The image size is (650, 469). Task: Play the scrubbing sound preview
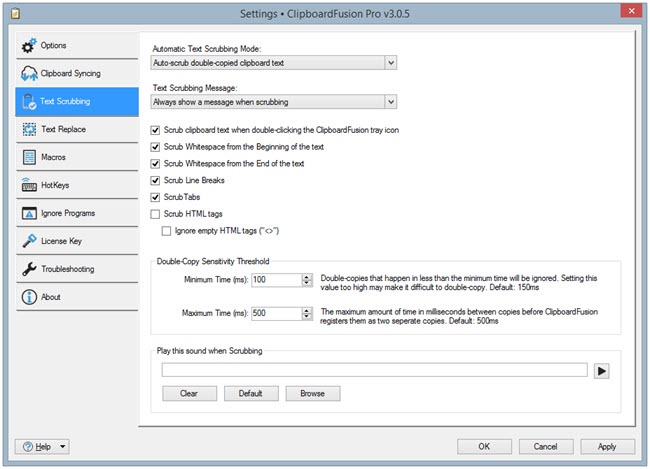coord(601,371)
